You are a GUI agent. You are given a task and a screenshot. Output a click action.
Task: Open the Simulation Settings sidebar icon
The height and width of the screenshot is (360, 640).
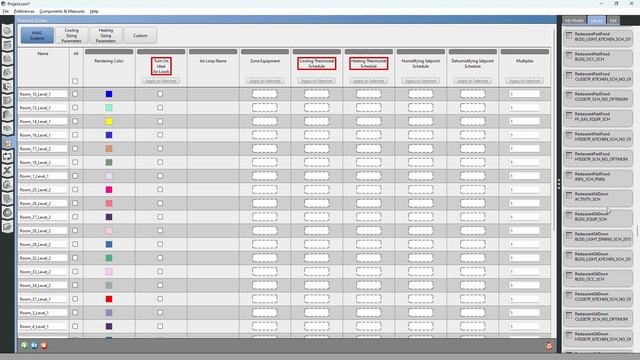pyautogui.click(x=7, y=184)
